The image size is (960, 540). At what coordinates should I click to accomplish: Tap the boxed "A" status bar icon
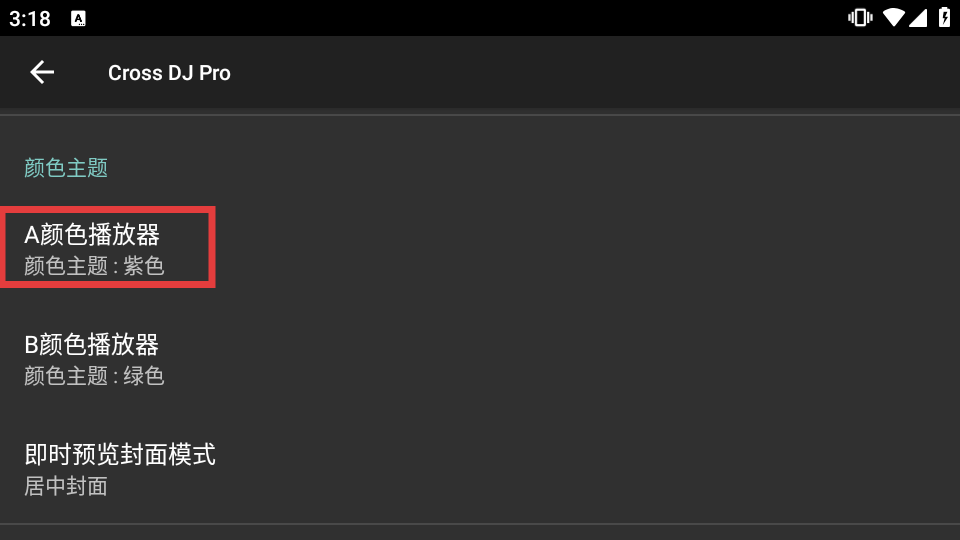coord(79,18)
